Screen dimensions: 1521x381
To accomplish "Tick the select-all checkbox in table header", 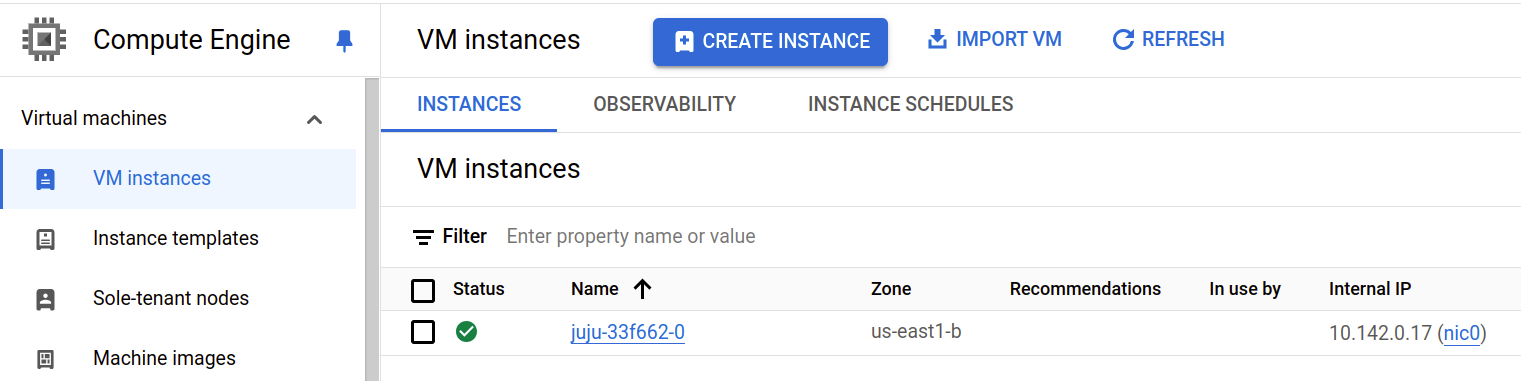I will click(423, 290).
